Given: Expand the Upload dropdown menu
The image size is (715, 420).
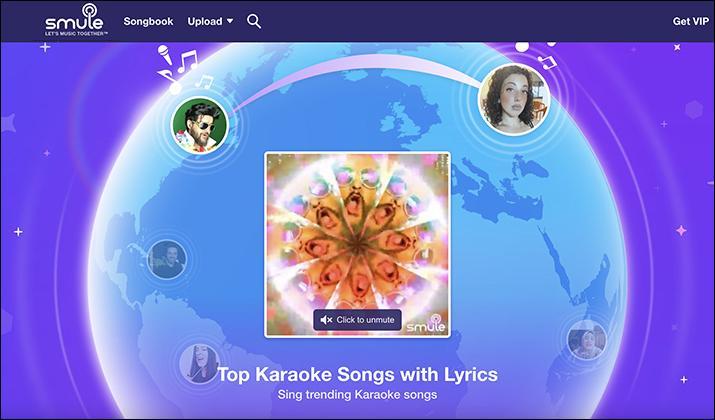Looking at the screenshot, I should [x=210, y=21].
